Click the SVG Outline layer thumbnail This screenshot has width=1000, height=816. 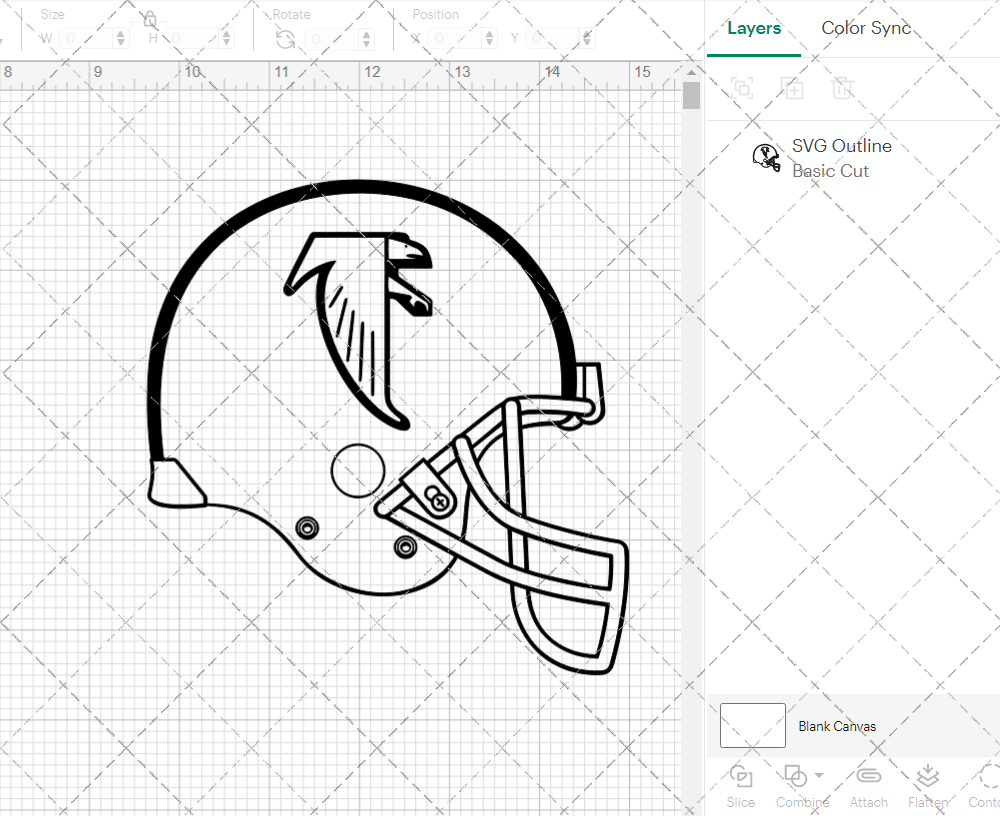click(766, 156)
